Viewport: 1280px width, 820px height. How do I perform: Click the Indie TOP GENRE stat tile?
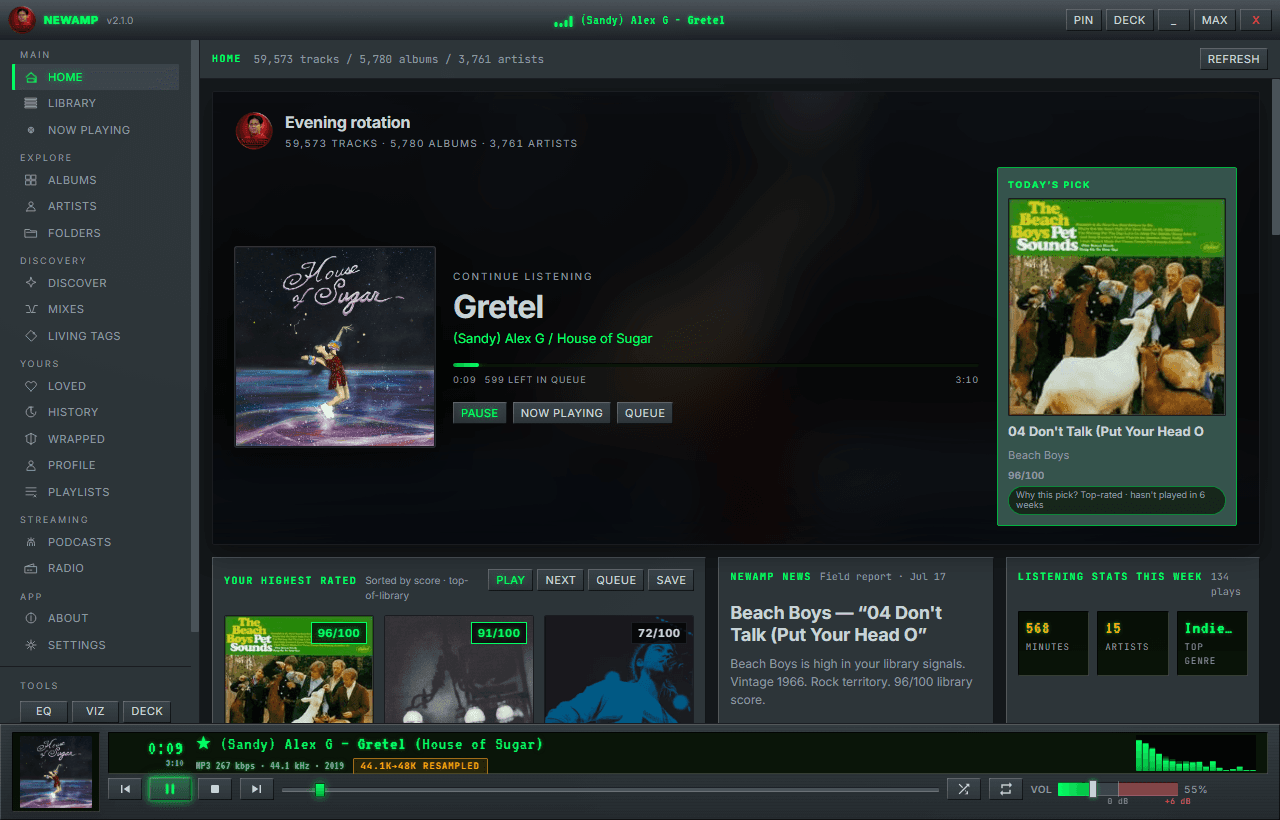pos(1211,643)
